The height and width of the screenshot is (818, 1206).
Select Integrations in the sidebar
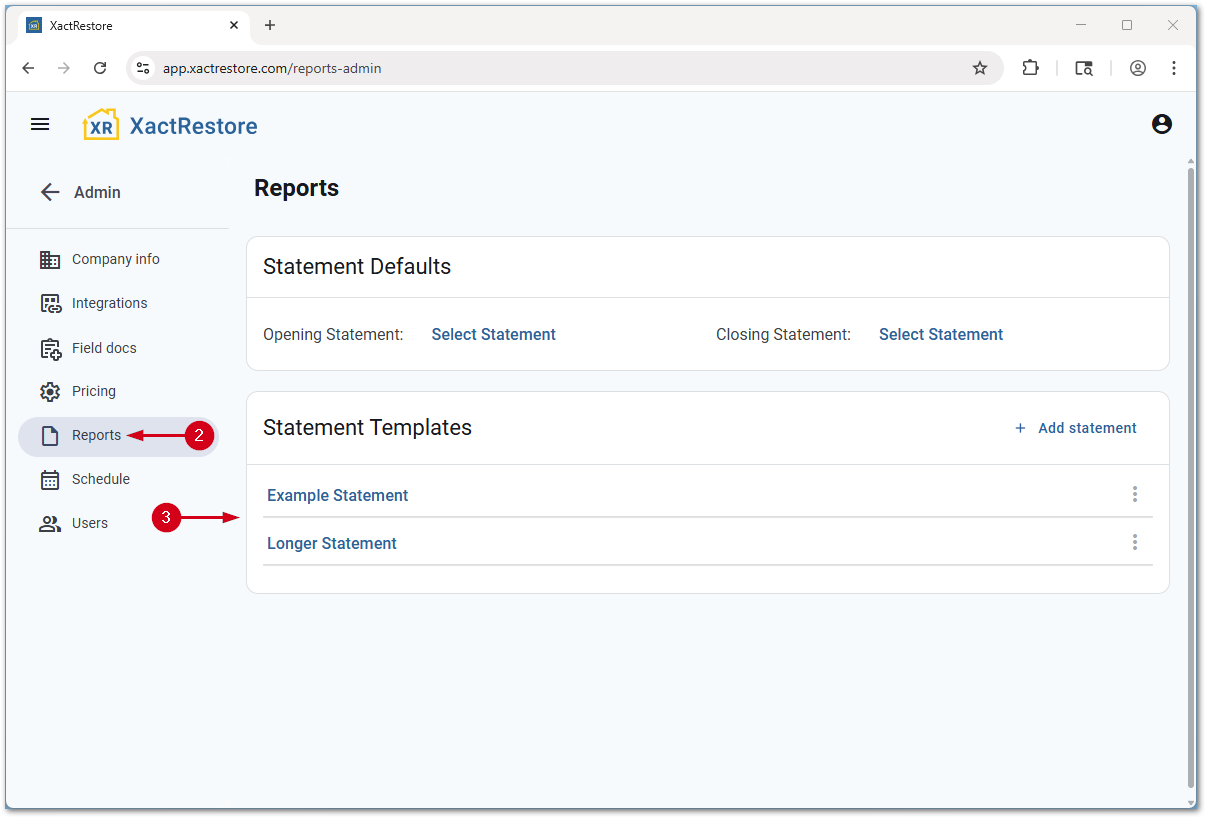109,303
